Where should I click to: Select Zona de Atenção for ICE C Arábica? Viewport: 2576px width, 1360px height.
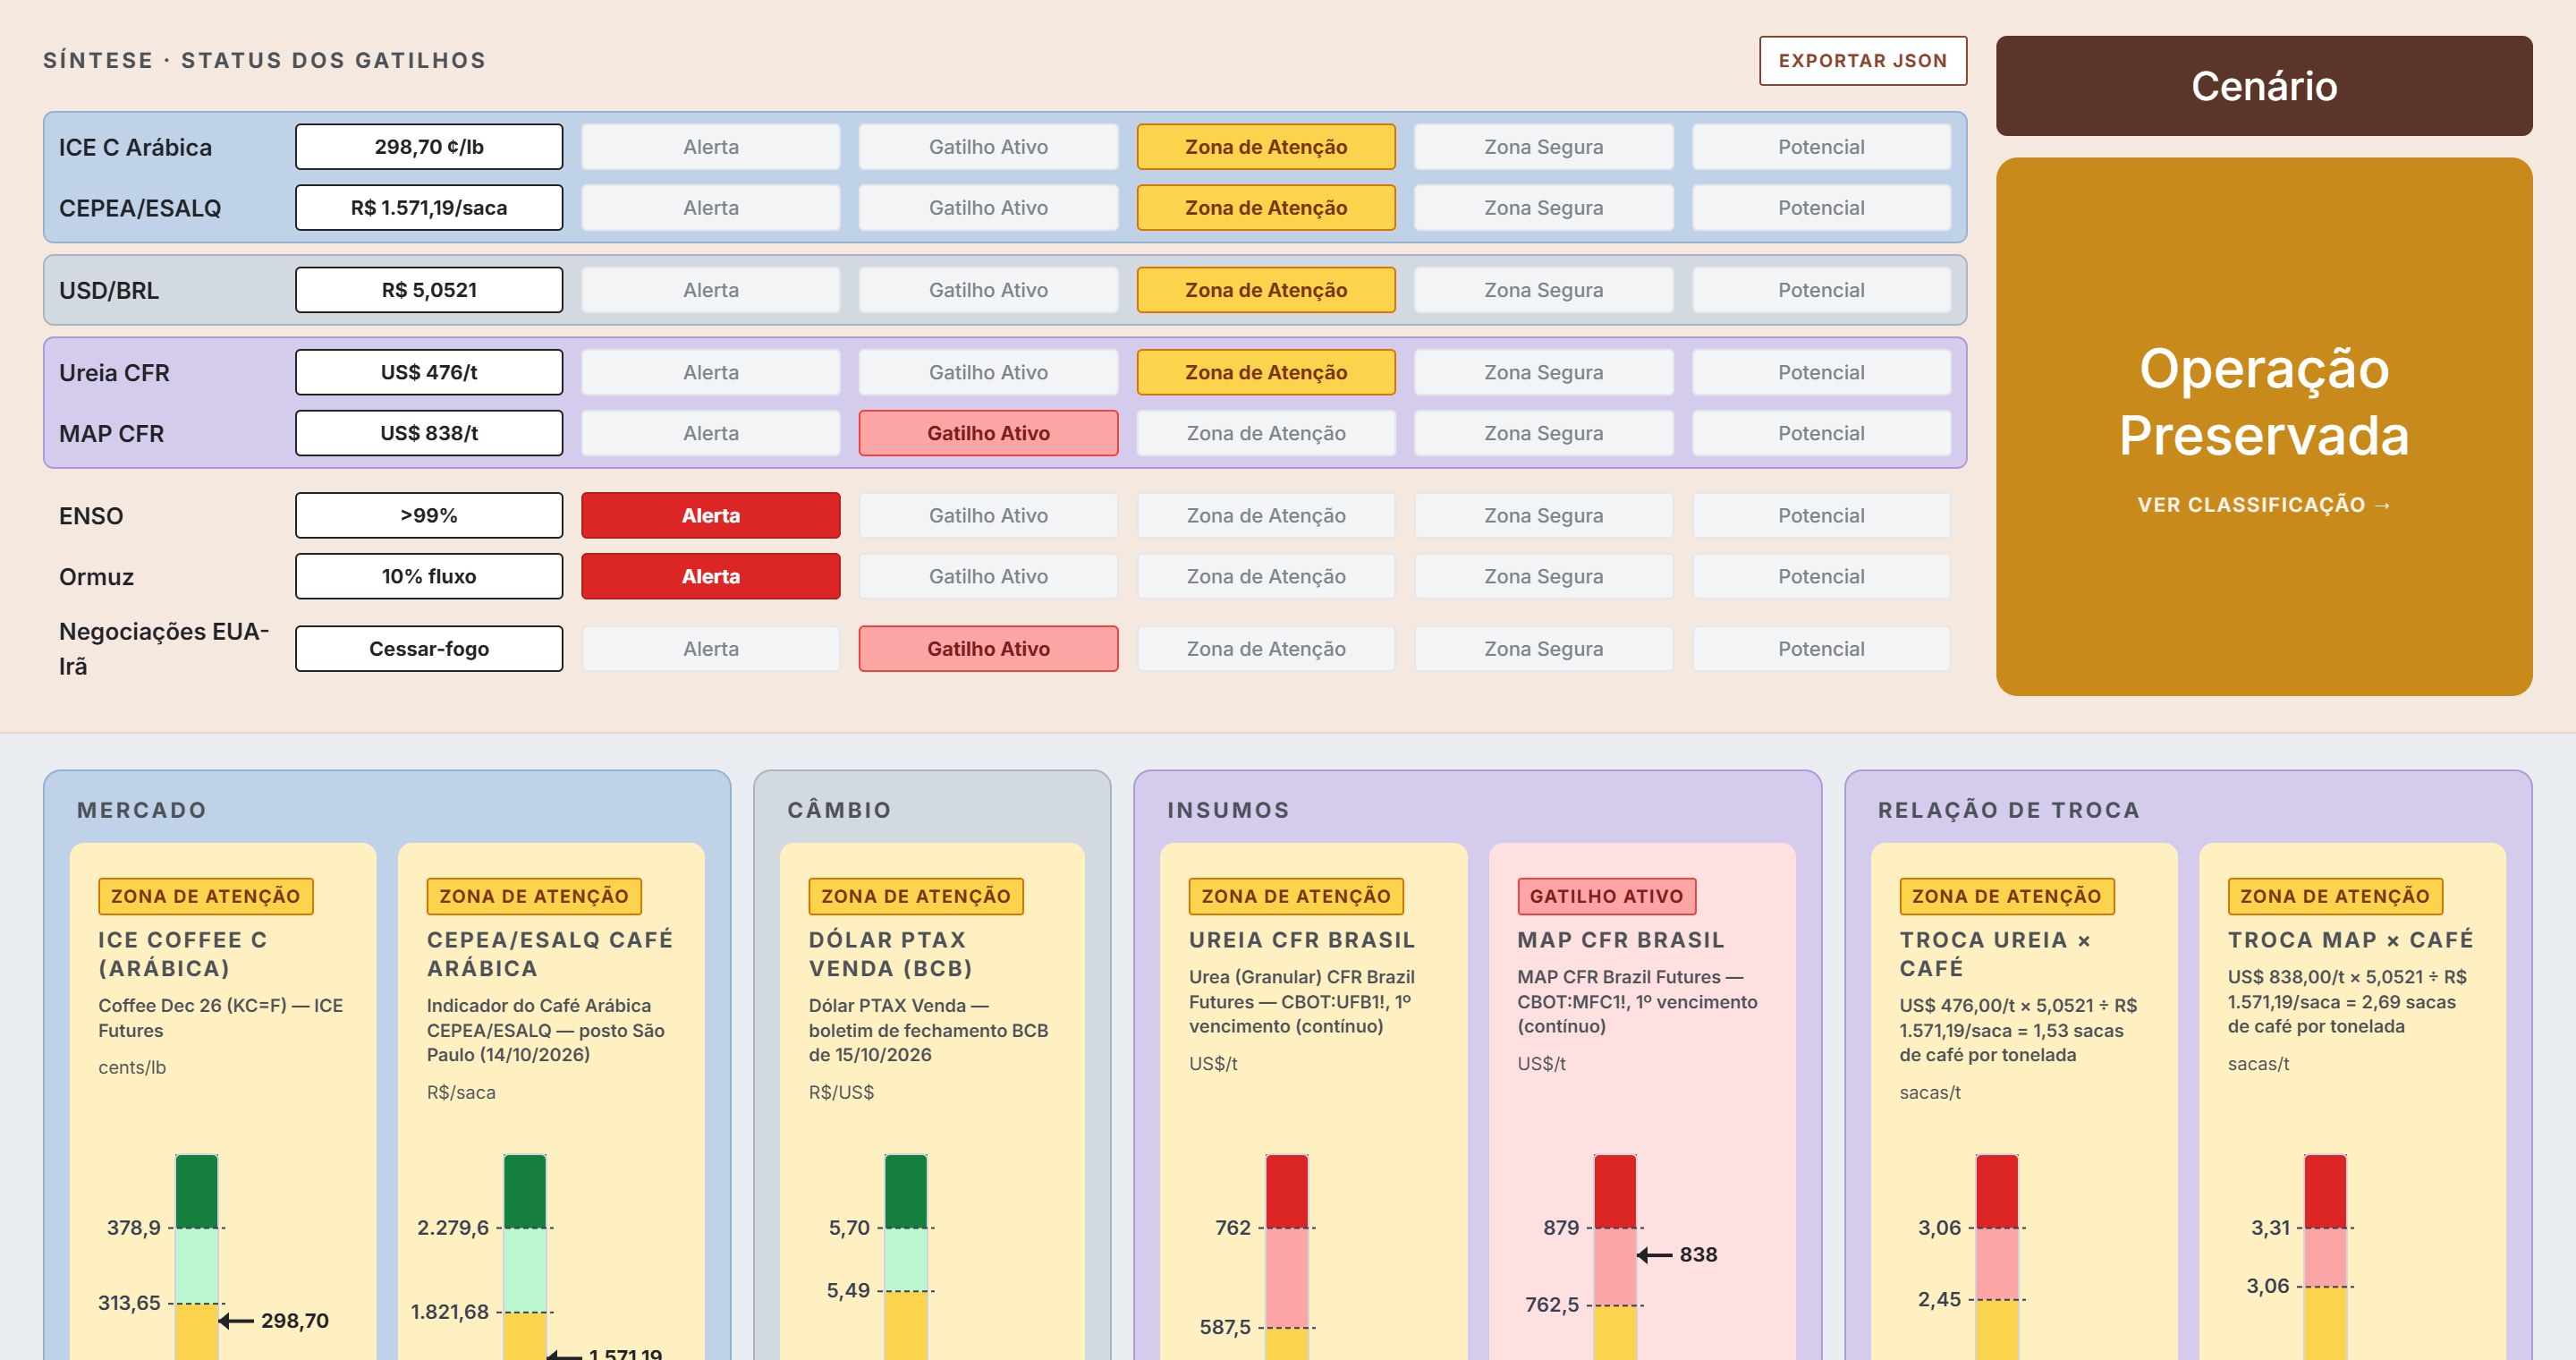pos(1266,147)
